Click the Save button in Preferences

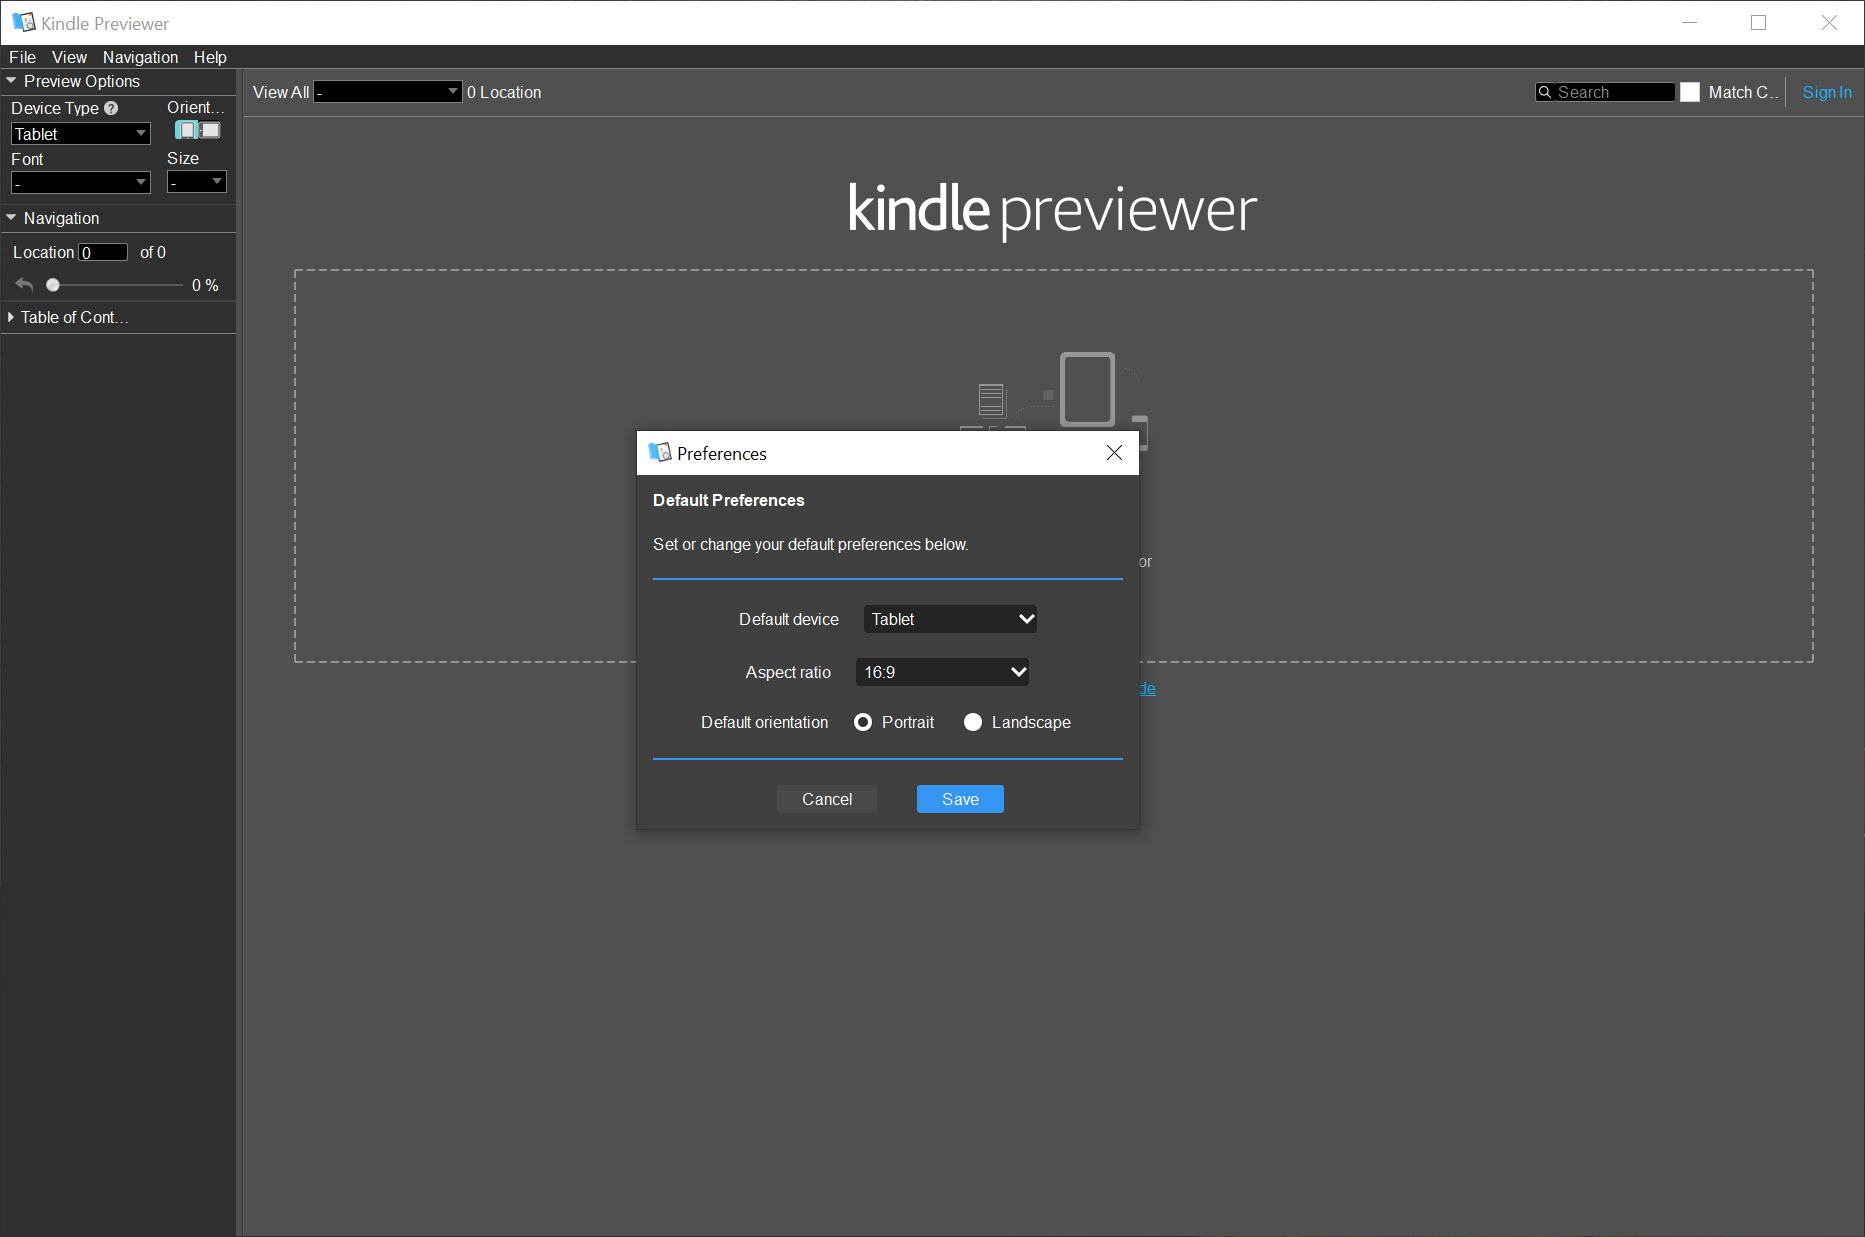tap(960, 799)
